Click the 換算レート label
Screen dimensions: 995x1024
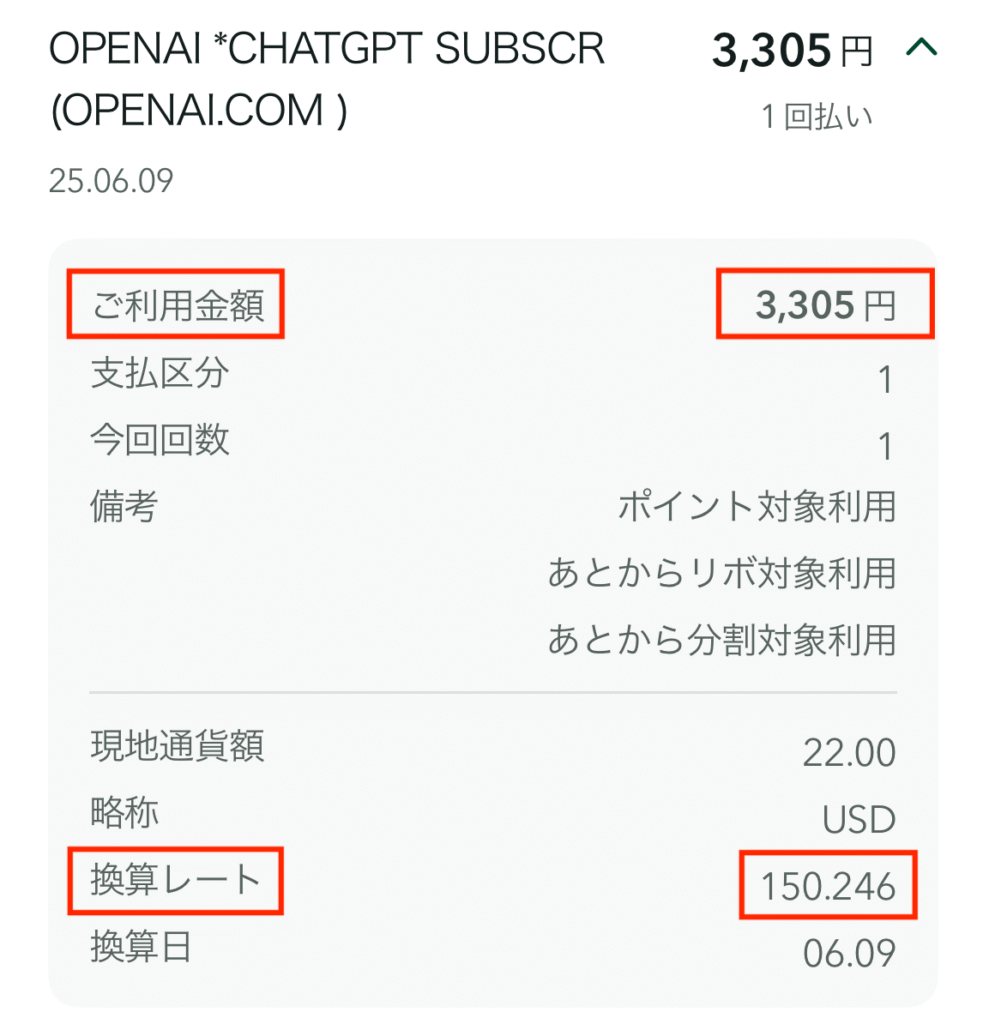[x=176, y=880]
